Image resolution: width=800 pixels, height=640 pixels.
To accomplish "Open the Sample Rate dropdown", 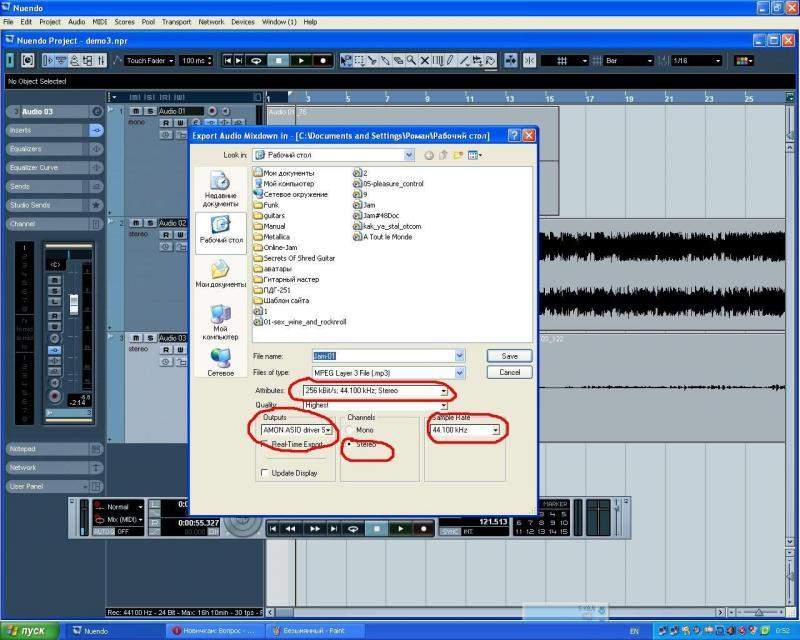I will [x=495, y=430].
